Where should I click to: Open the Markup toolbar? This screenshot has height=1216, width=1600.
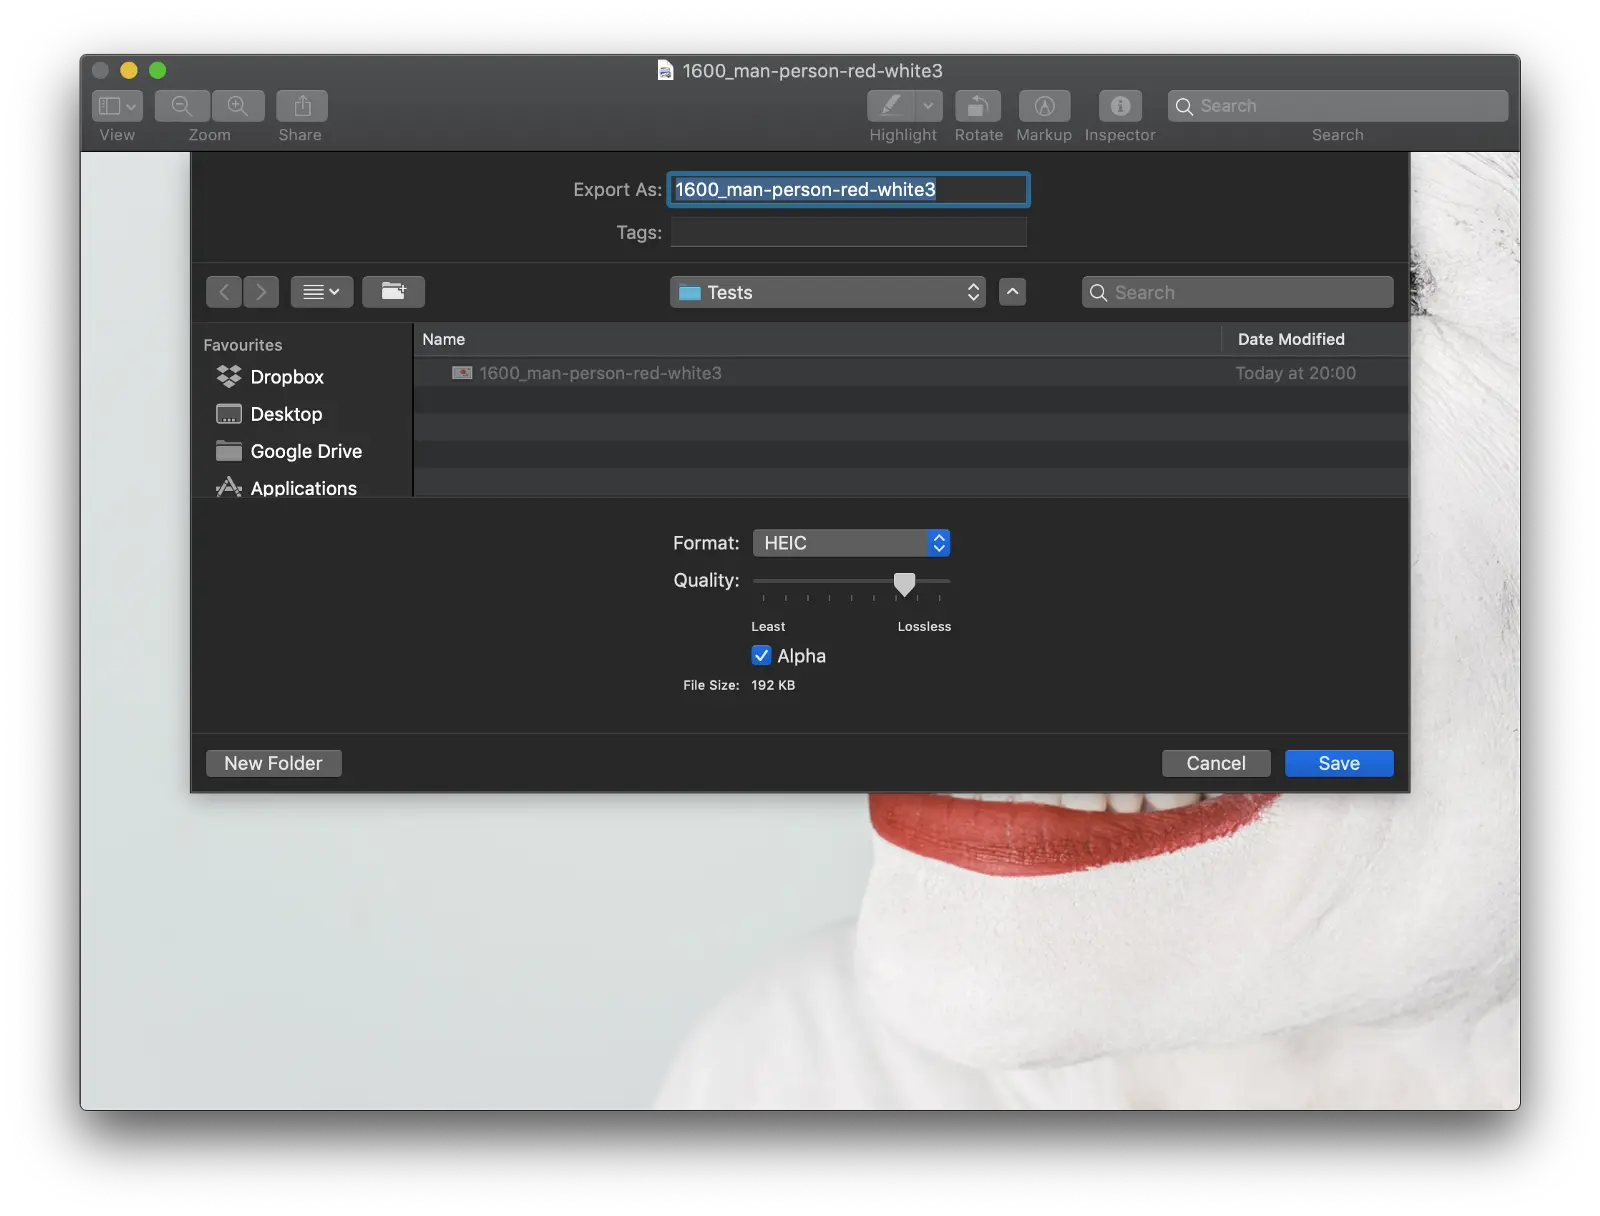point(1044,106)
